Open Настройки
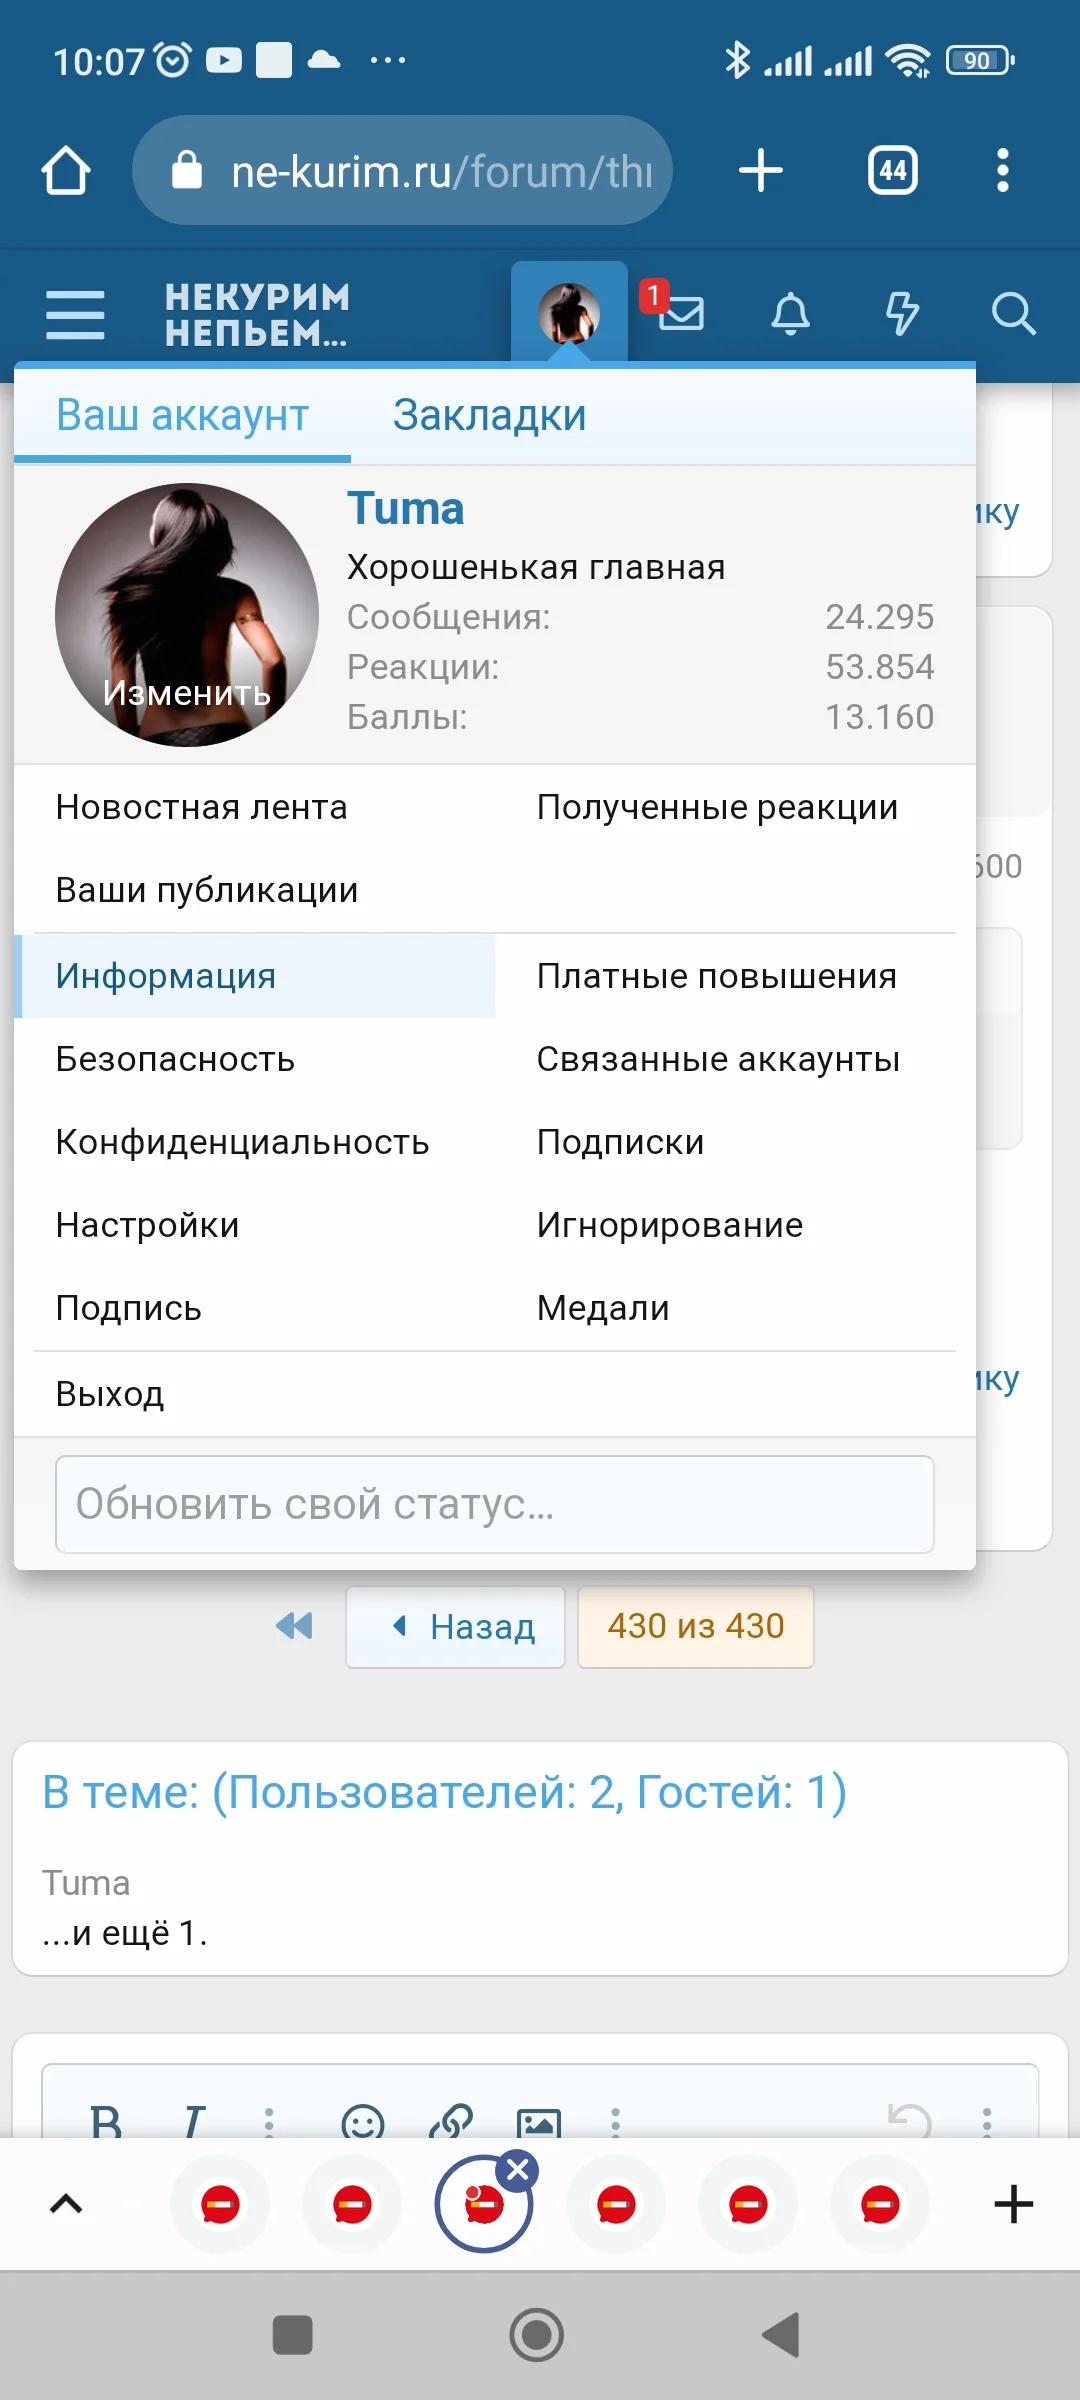1080x2400 pixels. click(x=147, y=1225)
